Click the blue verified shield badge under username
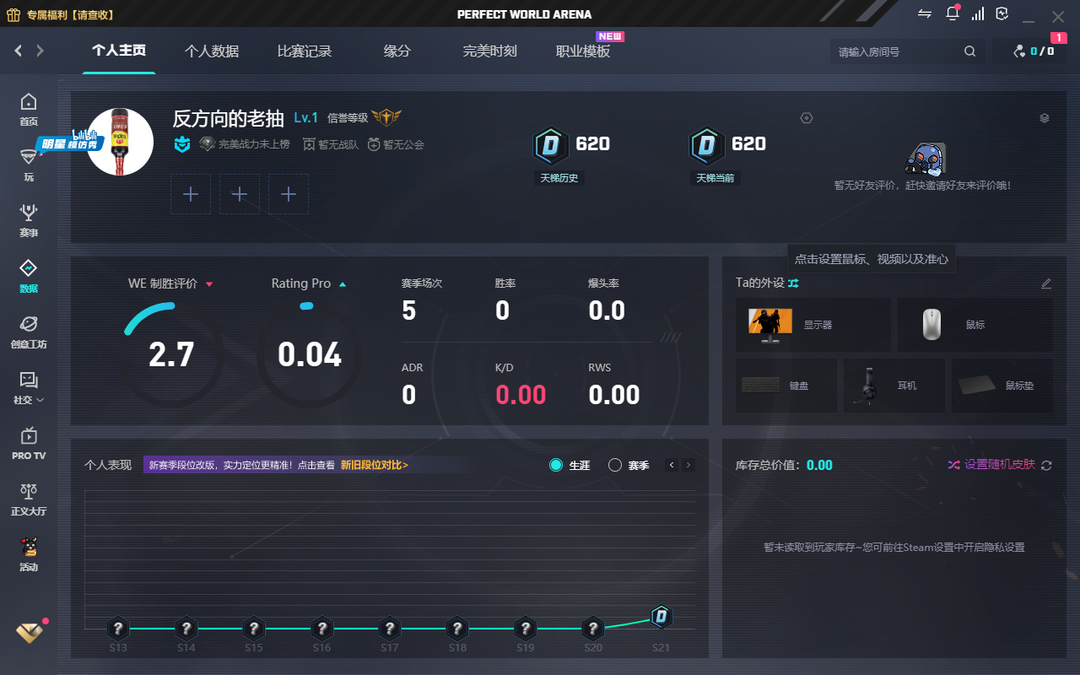 click(x=182, y=144)
